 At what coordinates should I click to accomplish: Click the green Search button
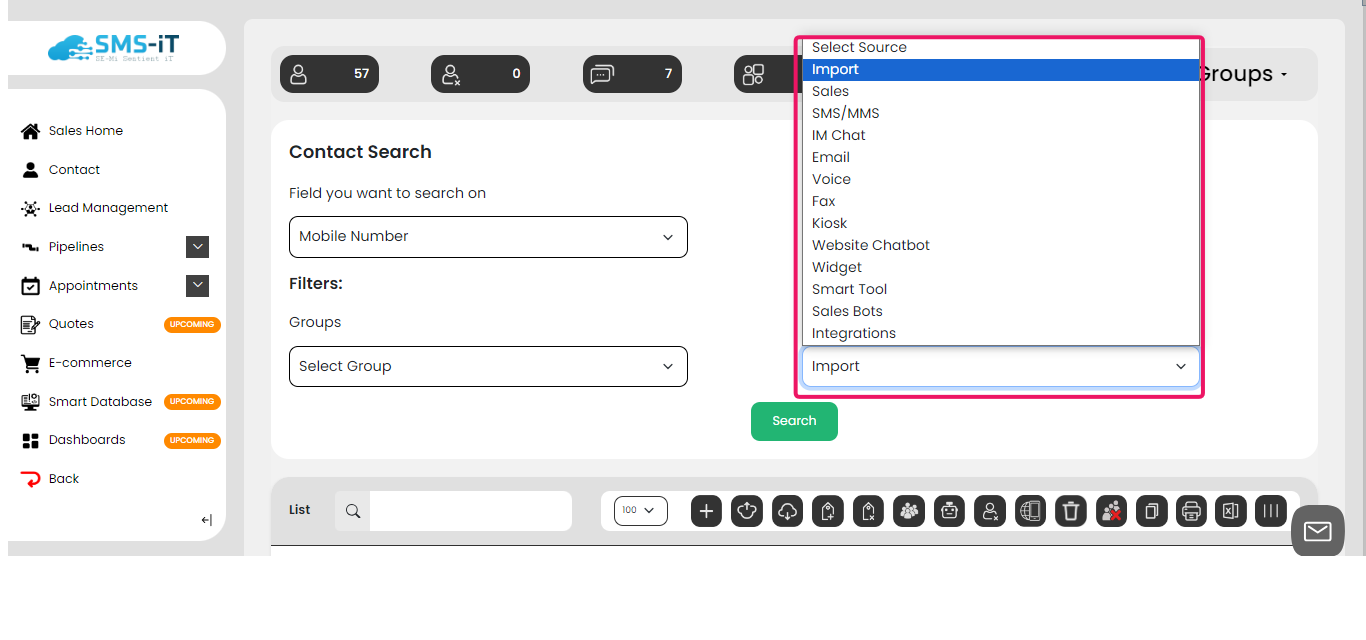coord(794,421)
